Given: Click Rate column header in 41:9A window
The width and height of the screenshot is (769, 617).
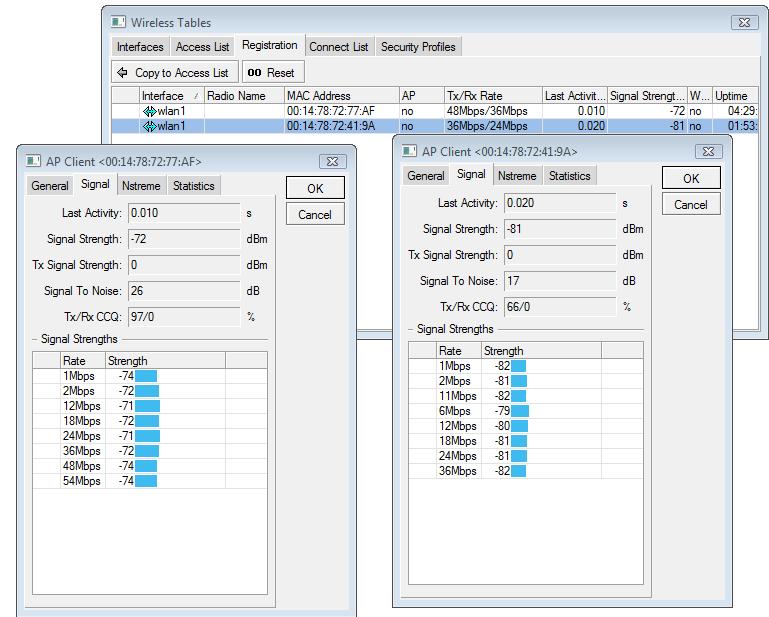Looking at the screenshot, I should [459, 351].
